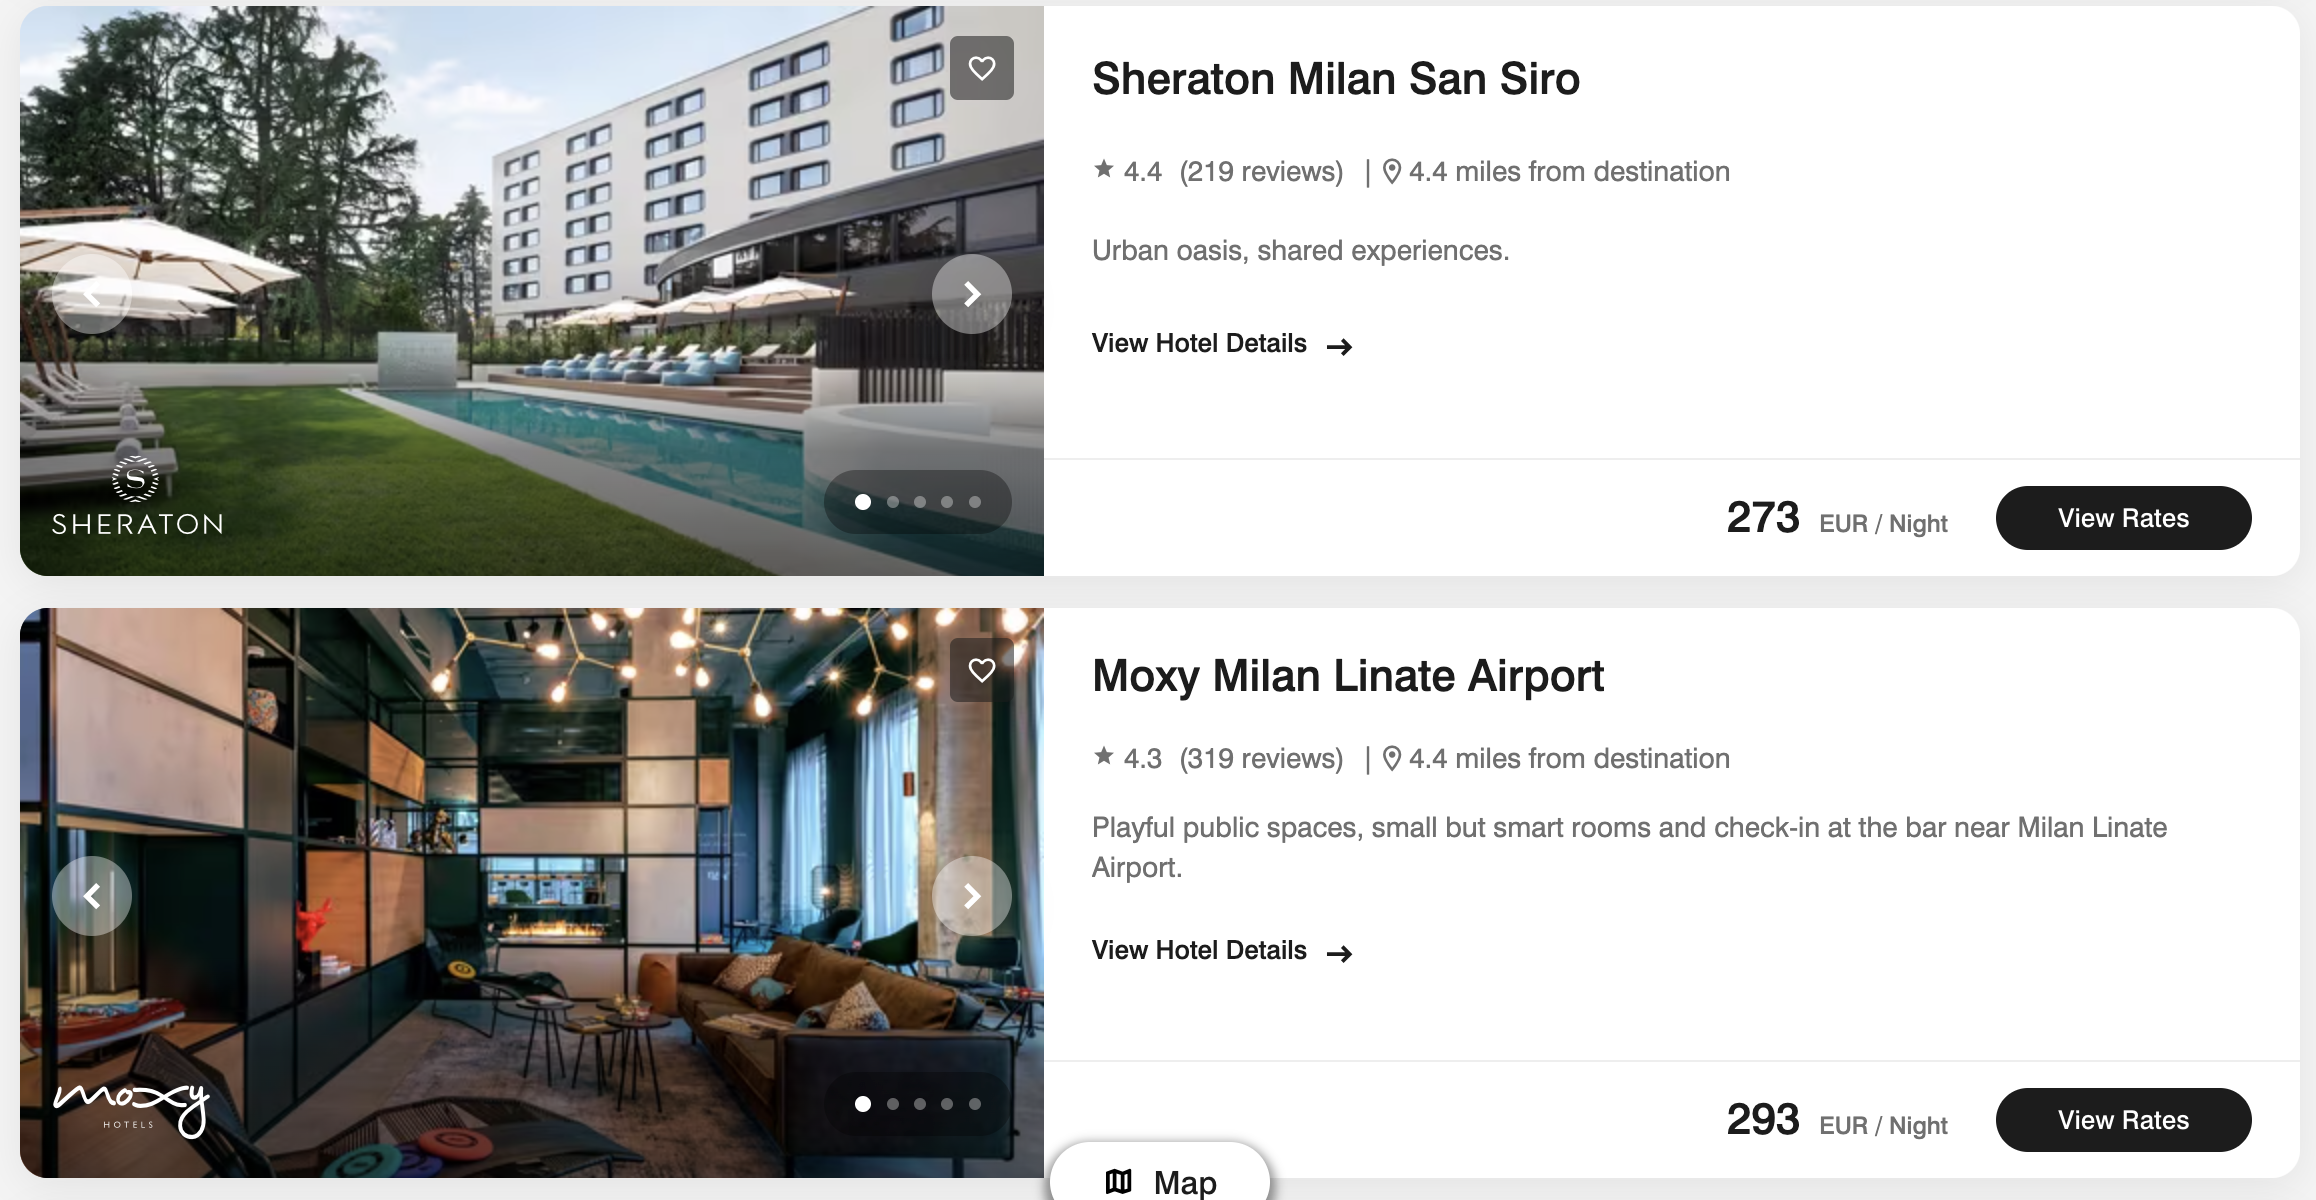Go back to previous Moxy hotel image
This screenshot has width=2316, height=1200.
[92, 896]
